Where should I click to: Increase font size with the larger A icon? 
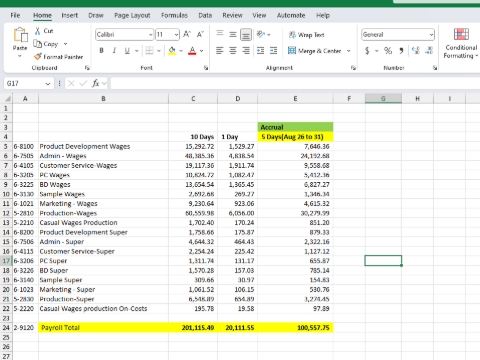click(187, 34)
